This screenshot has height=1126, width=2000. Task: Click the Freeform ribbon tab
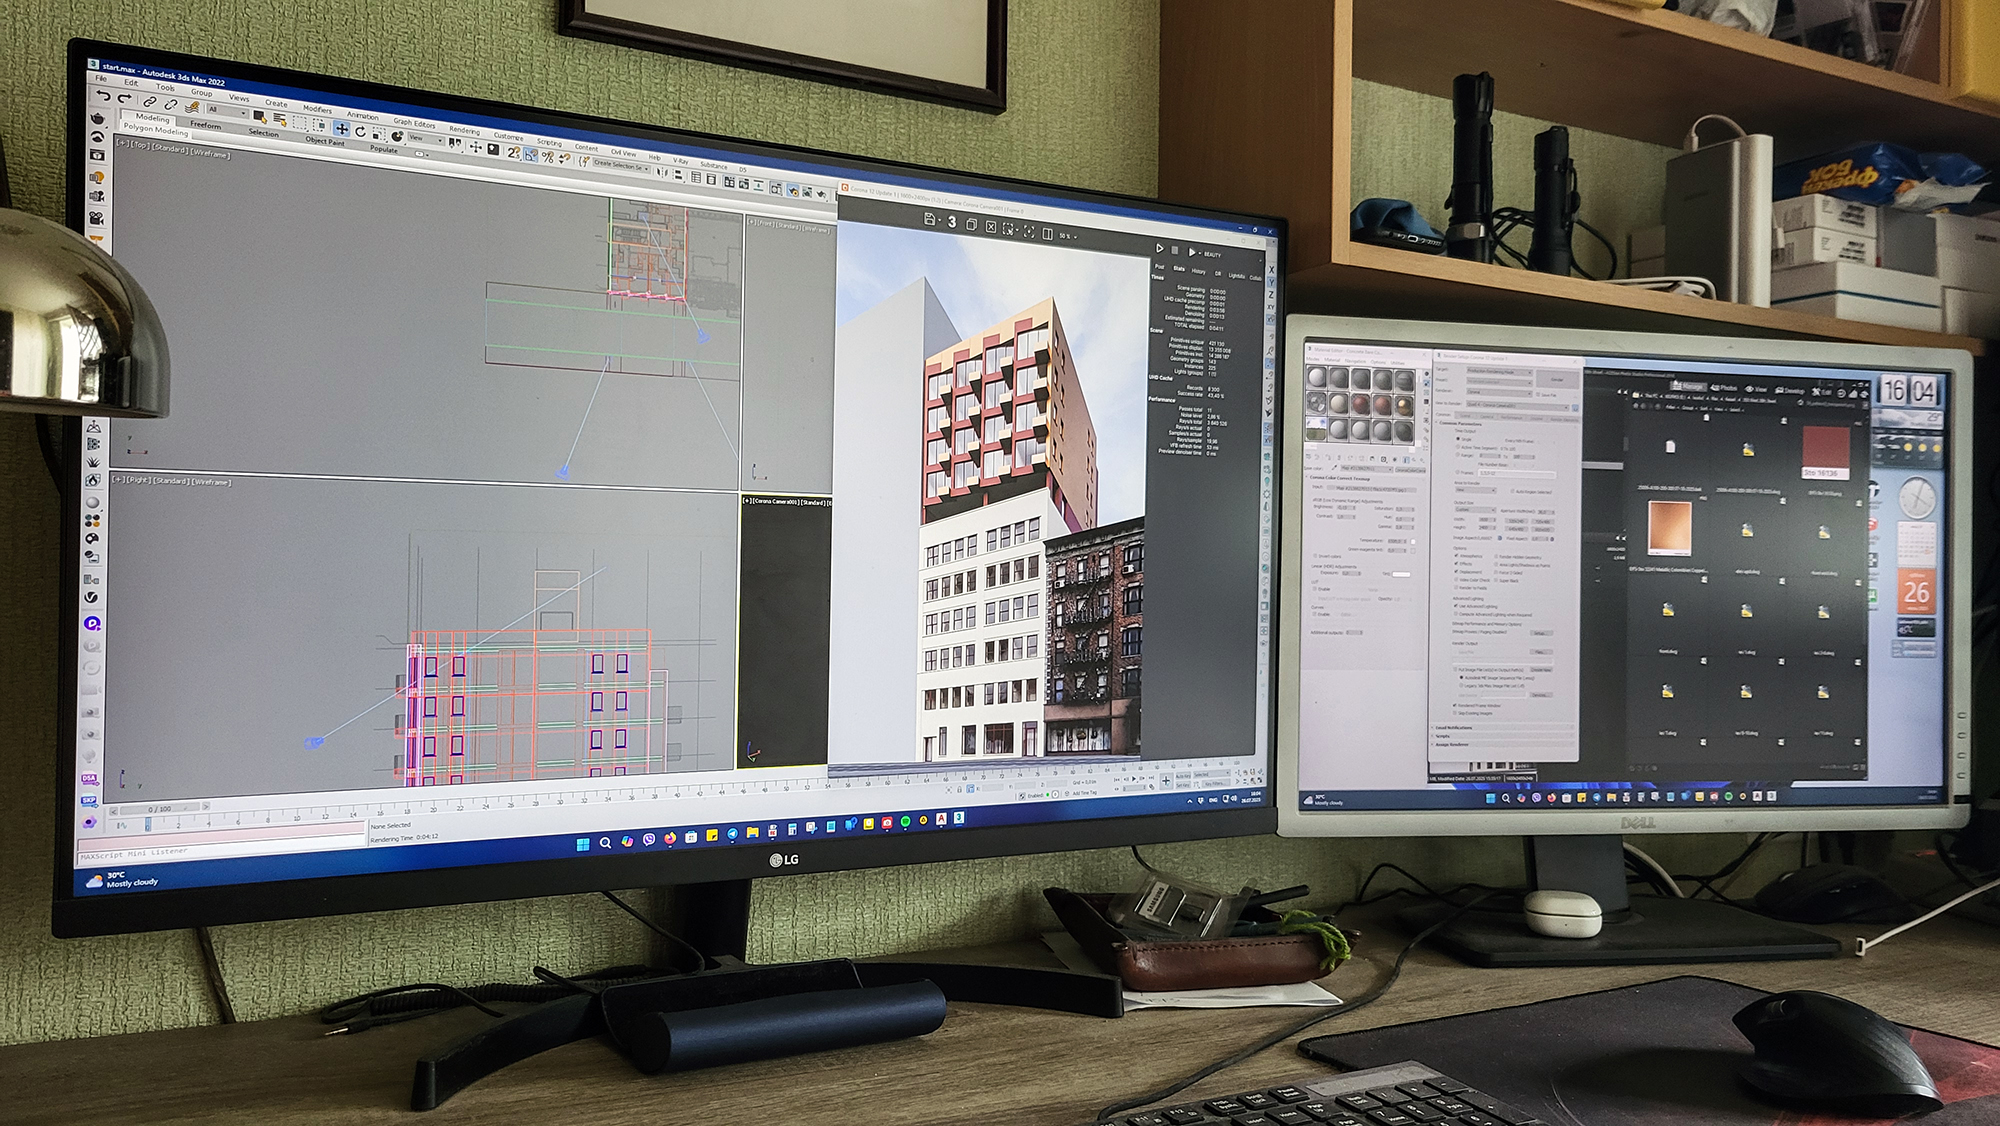[205, 125]
